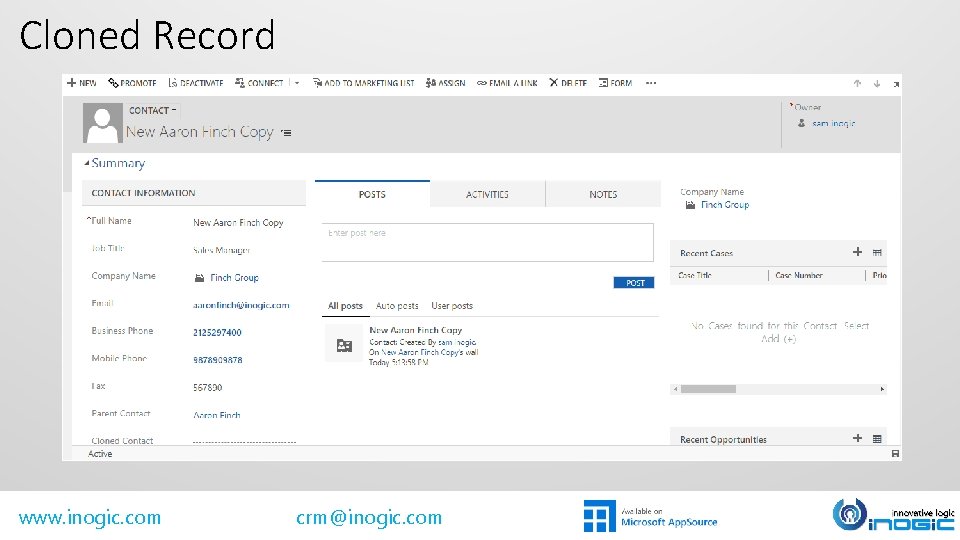Click the Recent Cases horizontal scrollbar thumb
The image size is (960, 540).
(708, 389)
